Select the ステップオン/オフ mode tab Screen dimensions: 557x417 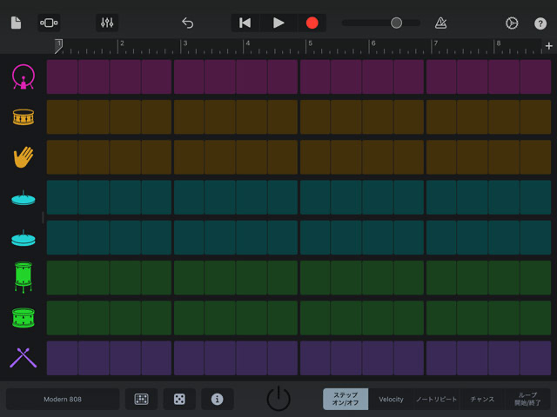pyautogui.click(x=345, y=399)
